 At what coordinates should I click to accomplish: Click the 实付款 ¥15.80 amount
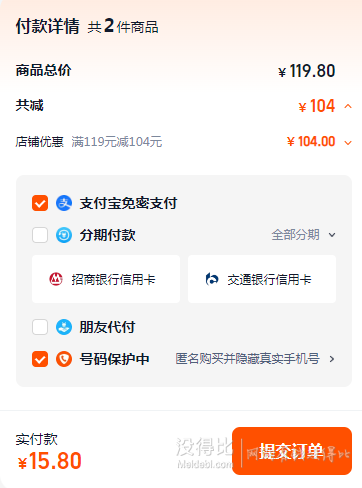pyautogui.click(x=50, y=461)
